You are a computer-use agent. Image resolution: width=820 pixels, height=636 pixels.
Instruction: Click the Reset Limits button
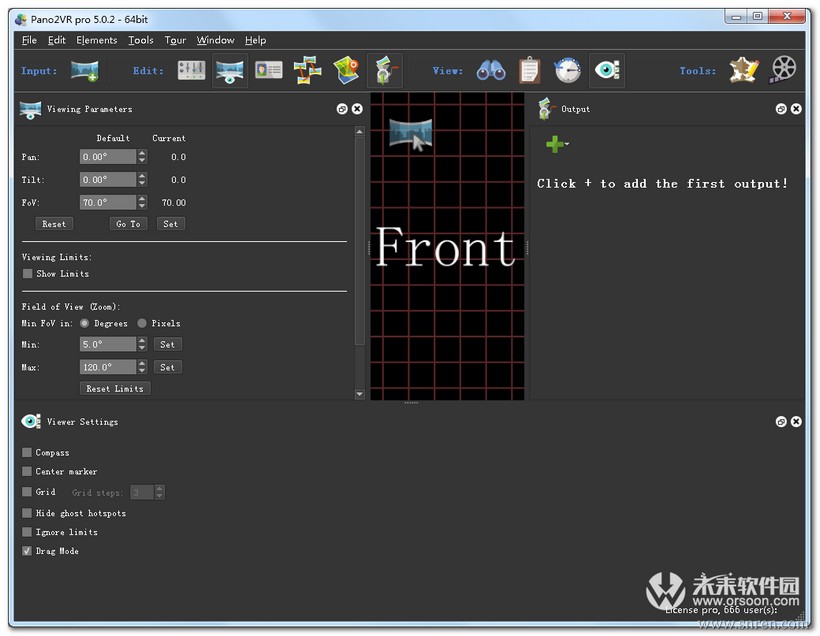click(x=115, y=389)
